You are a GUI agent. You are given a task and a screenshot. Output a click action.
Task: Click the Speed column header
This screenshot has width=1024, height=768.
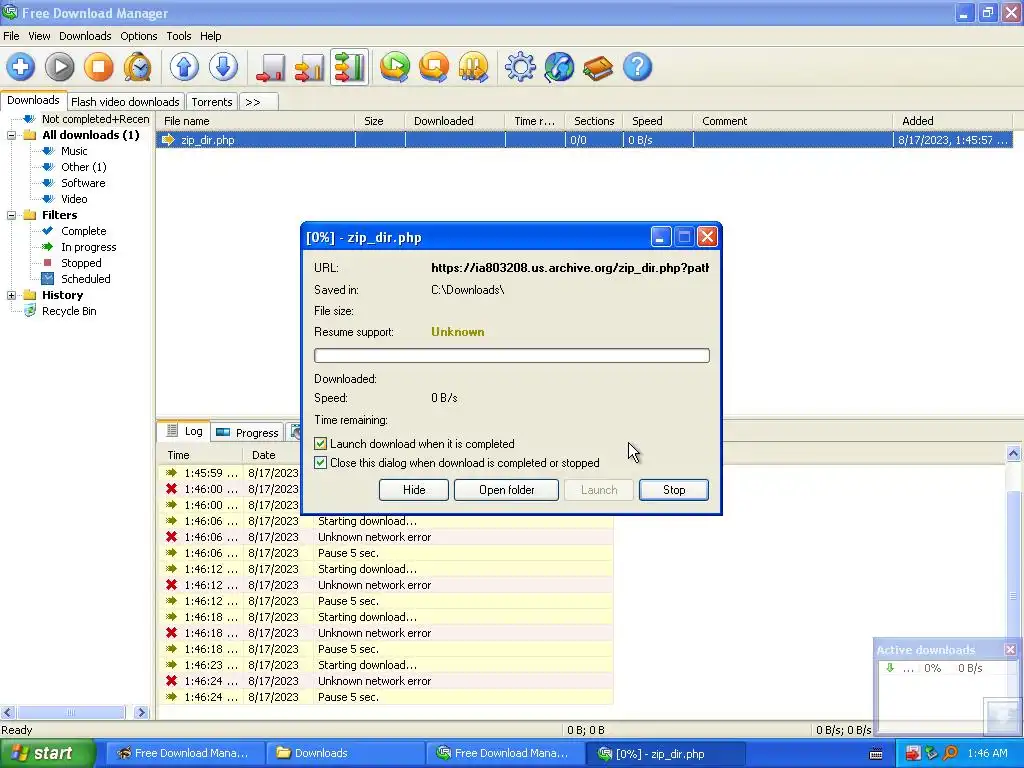[x=658, y=121]
